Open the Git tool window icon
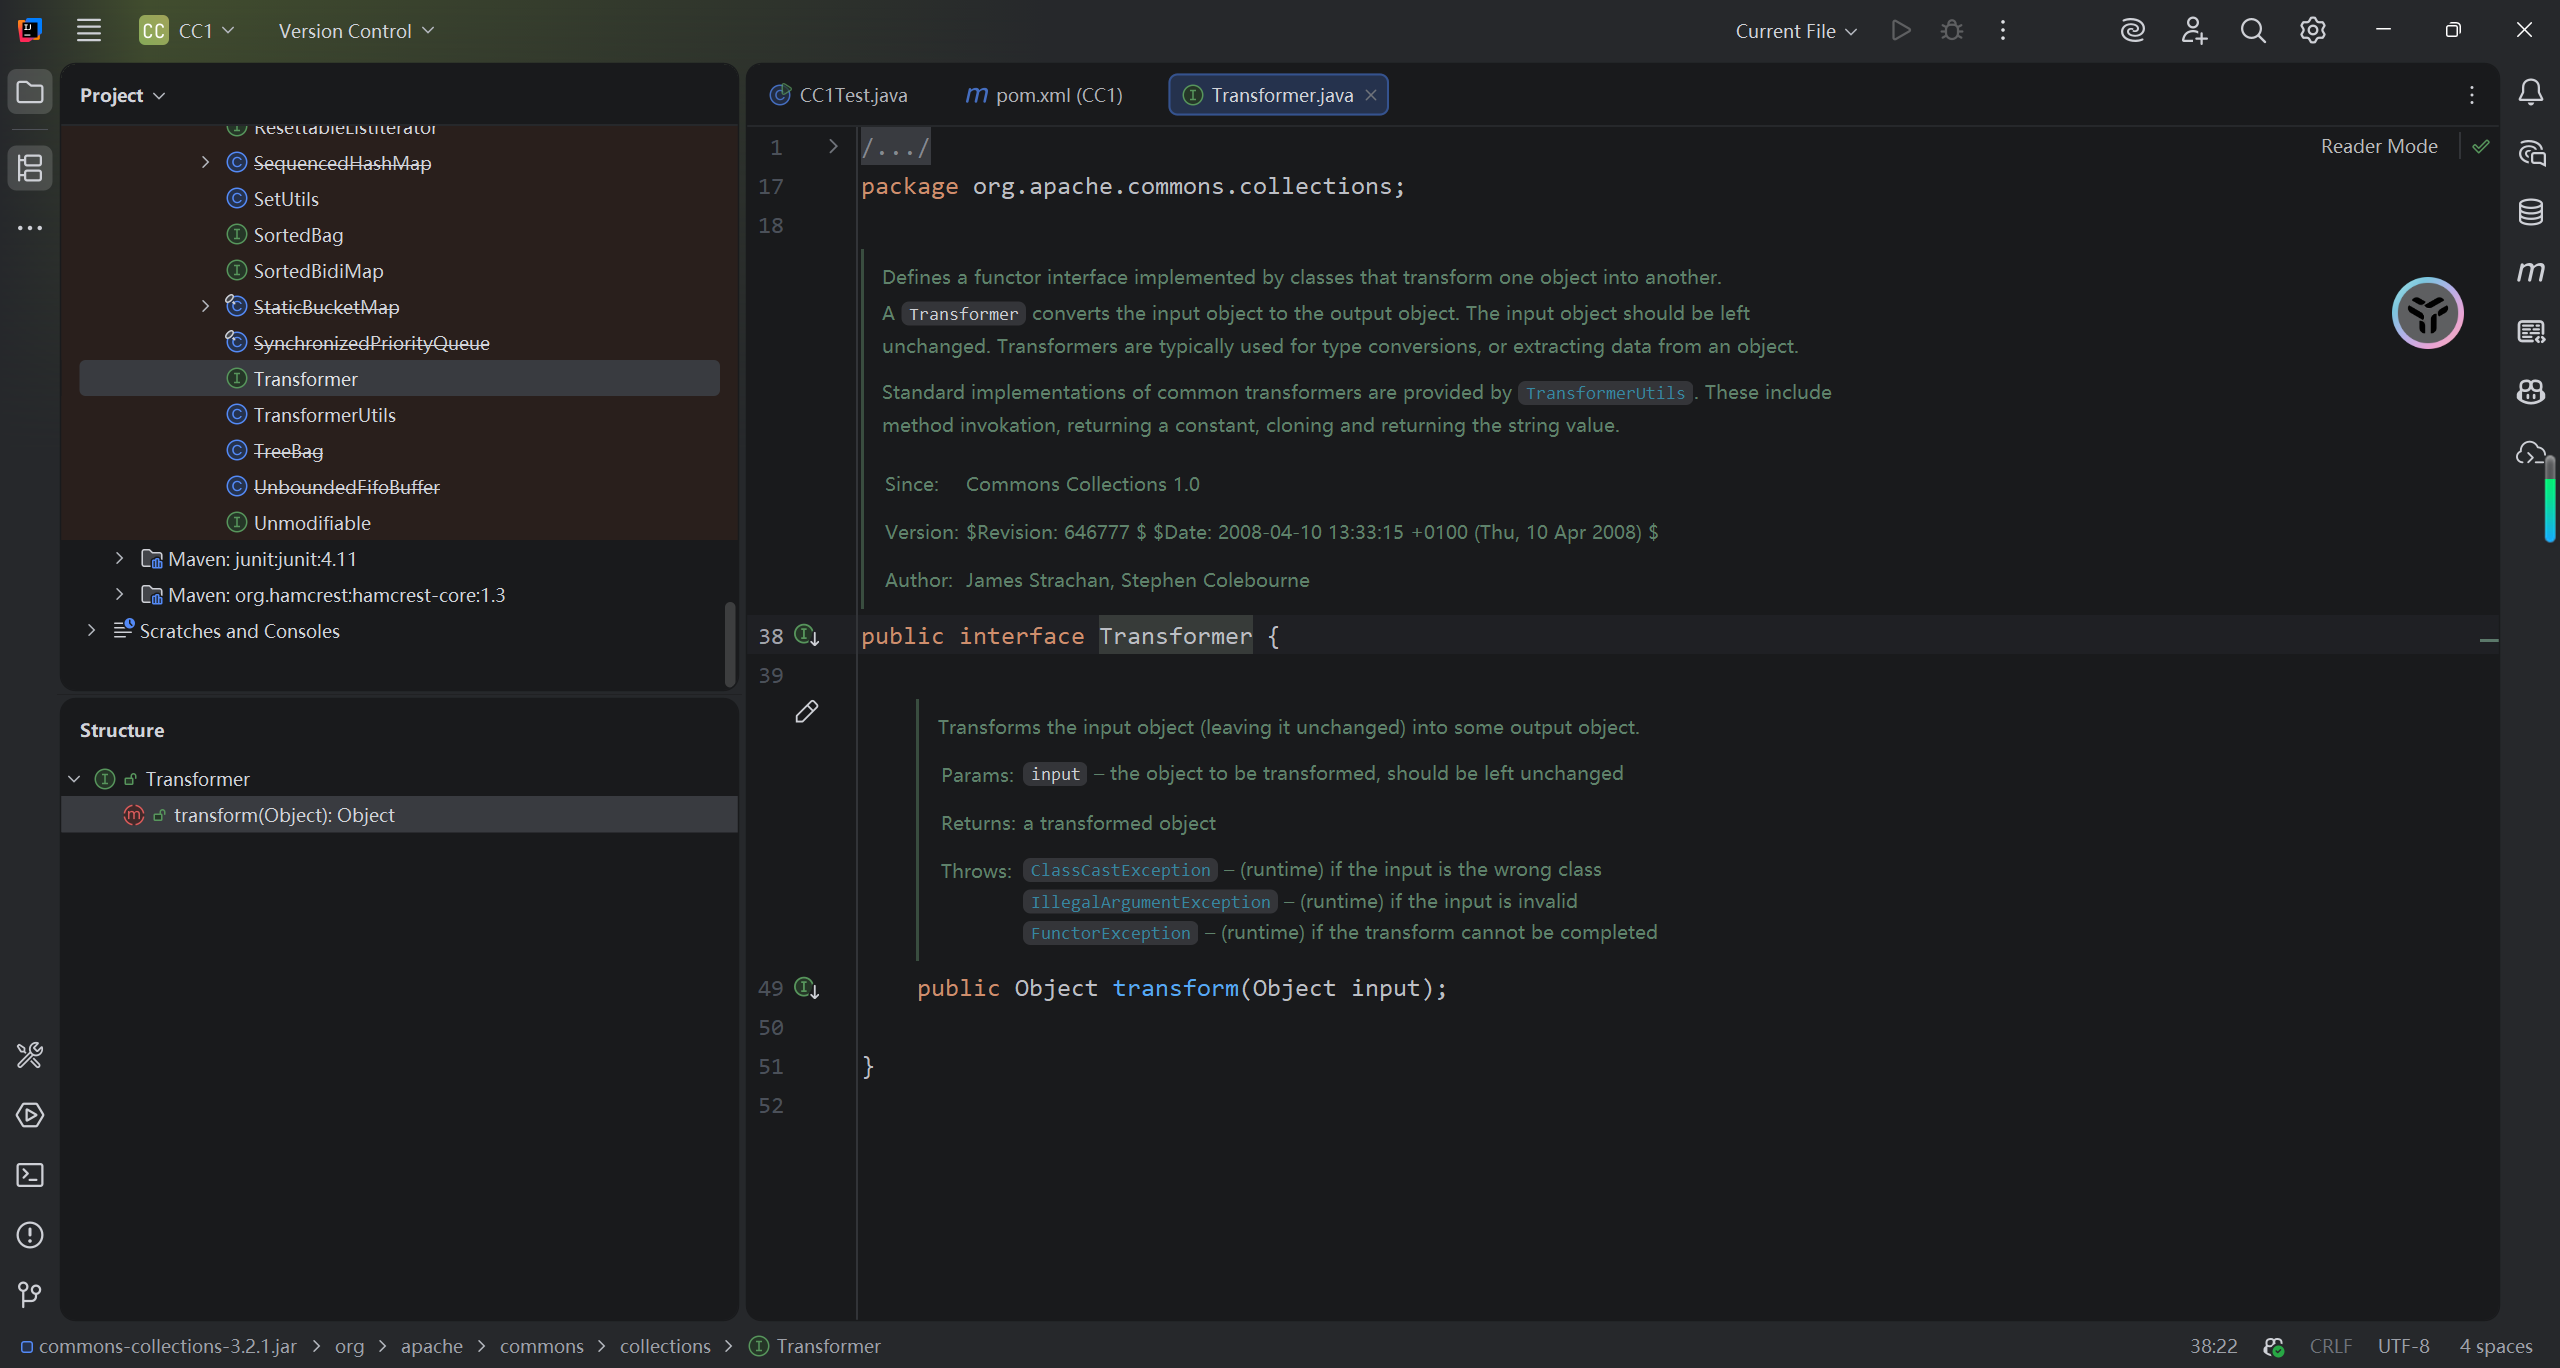The image size is (2560, 1368). click(30, 1295)
